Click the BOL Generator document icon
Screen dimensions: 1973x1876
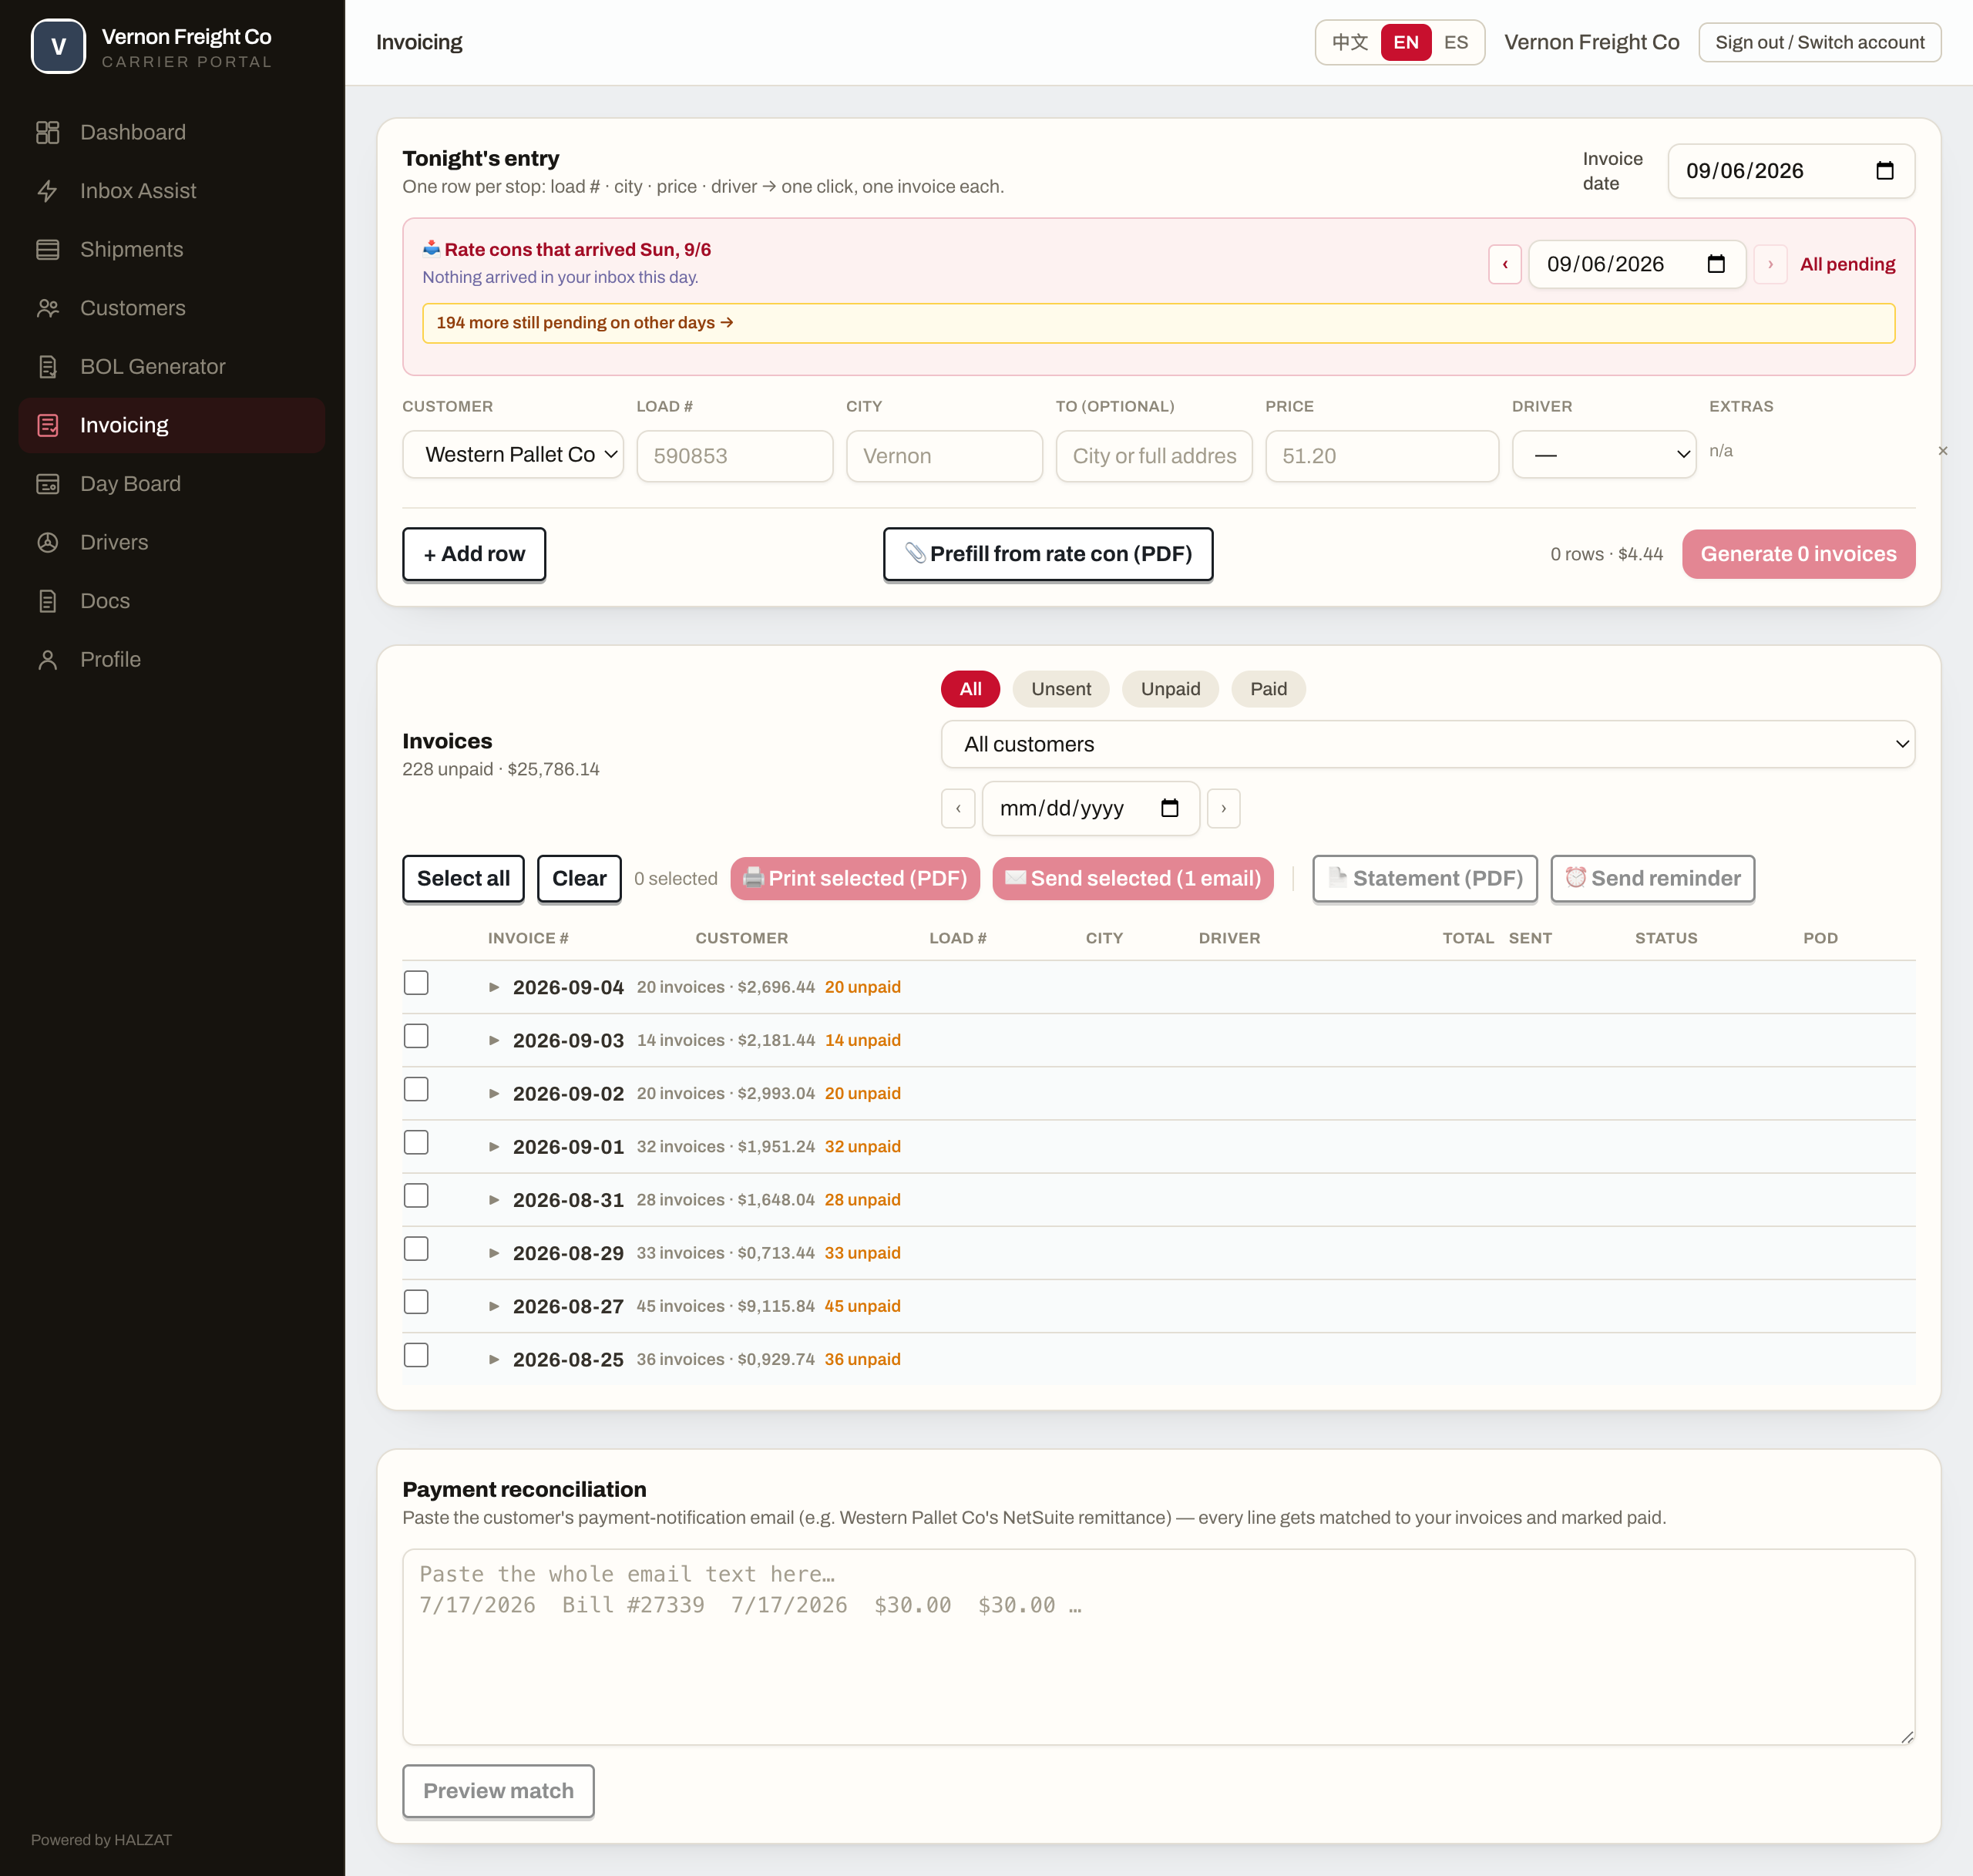tap(47, 367)
